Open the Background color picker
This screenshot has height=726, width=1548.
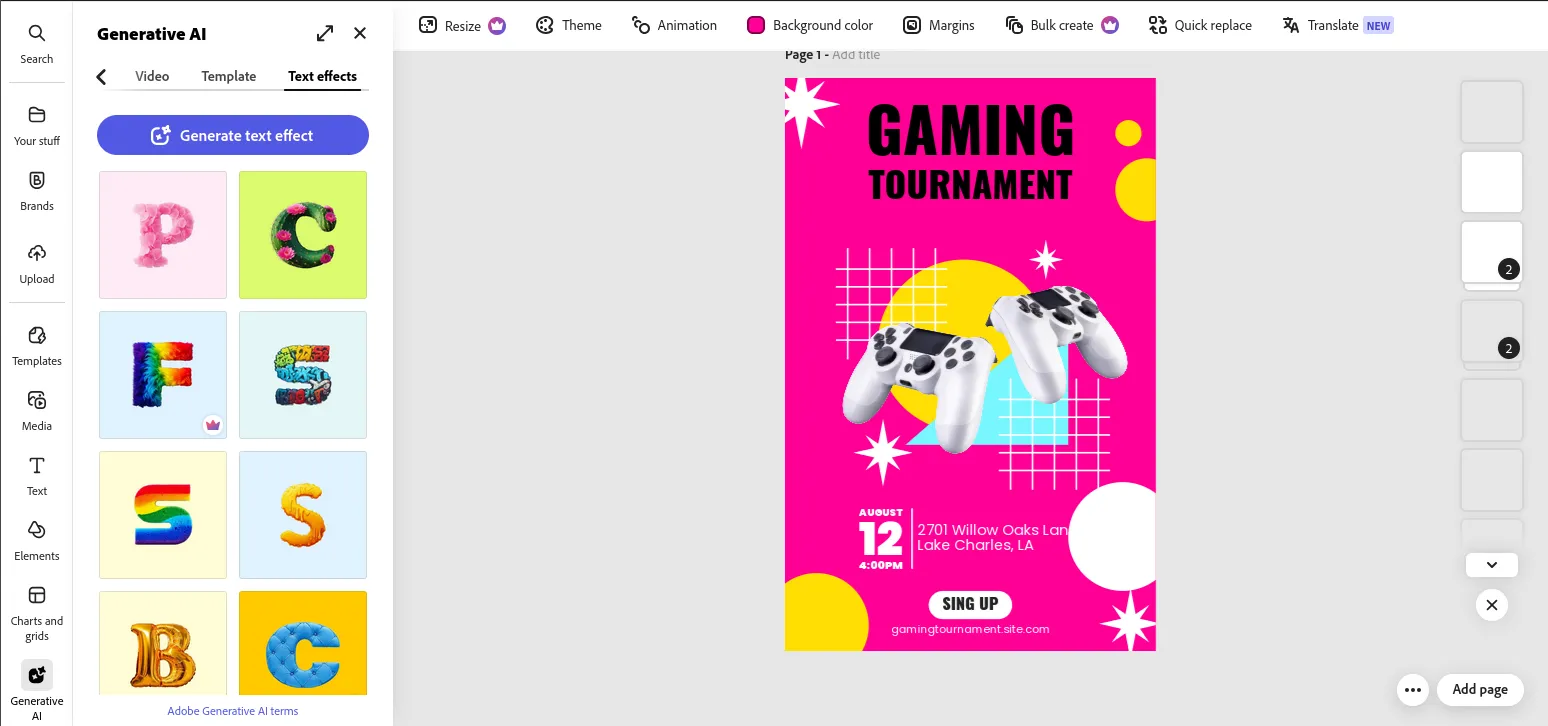[810, 25]
